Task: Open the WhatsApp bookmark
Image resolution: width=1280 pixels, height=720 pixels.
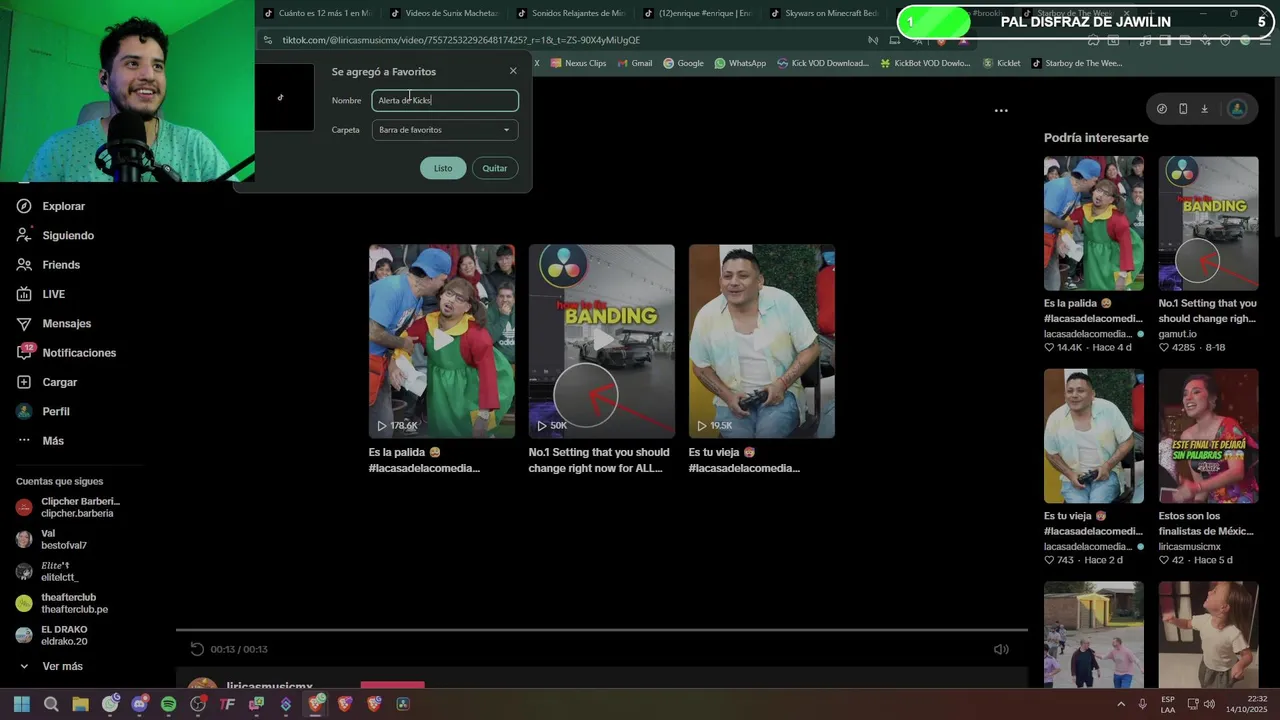Action: [x=740, y=63]
